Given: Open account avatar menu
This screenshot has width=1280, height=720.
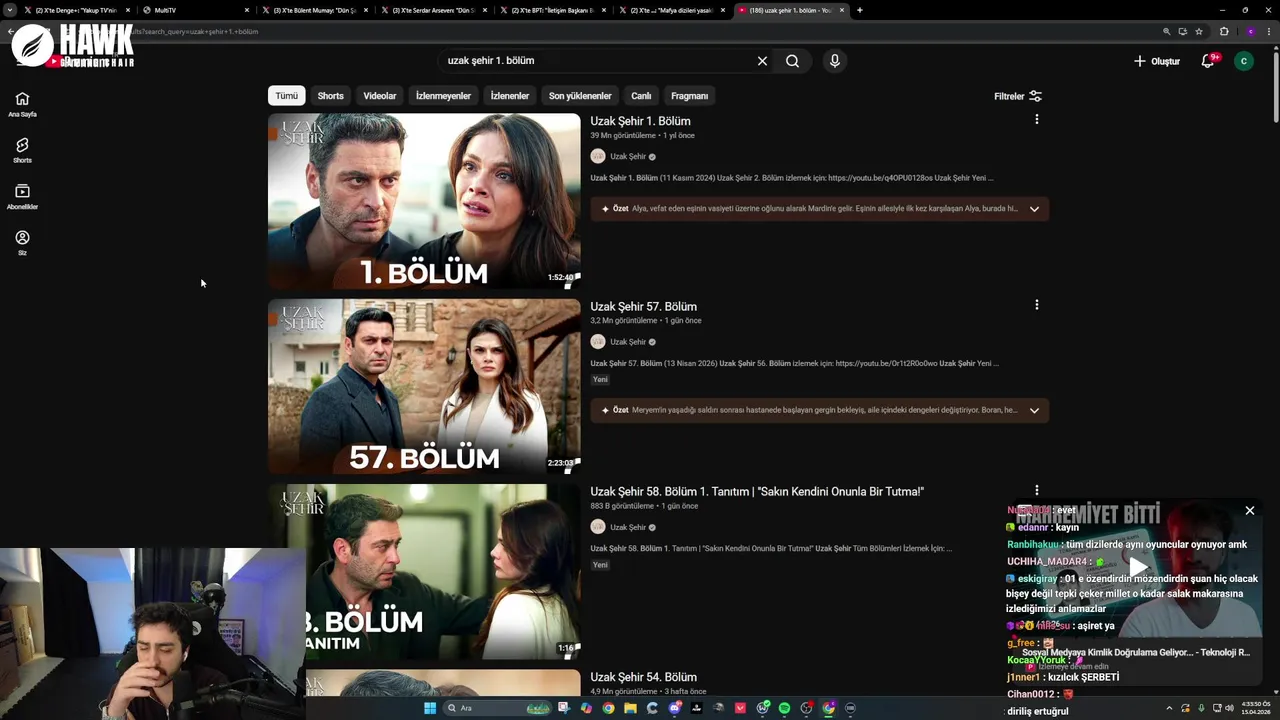Looking at the screenshot, I should pyautogui.click(x=1244, y=61).
